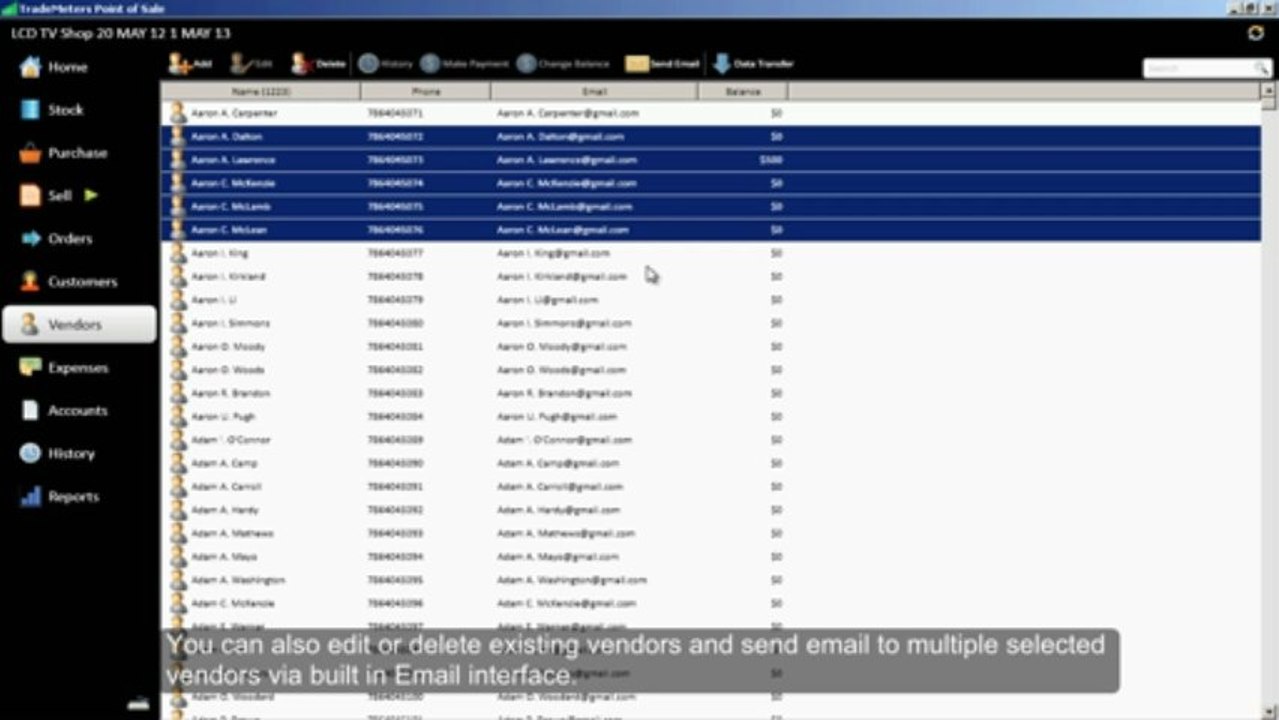This screenshot has width=1279, height=720.
Task: Select the Aaron O. Moody row
Action: (x=711, y=347)
